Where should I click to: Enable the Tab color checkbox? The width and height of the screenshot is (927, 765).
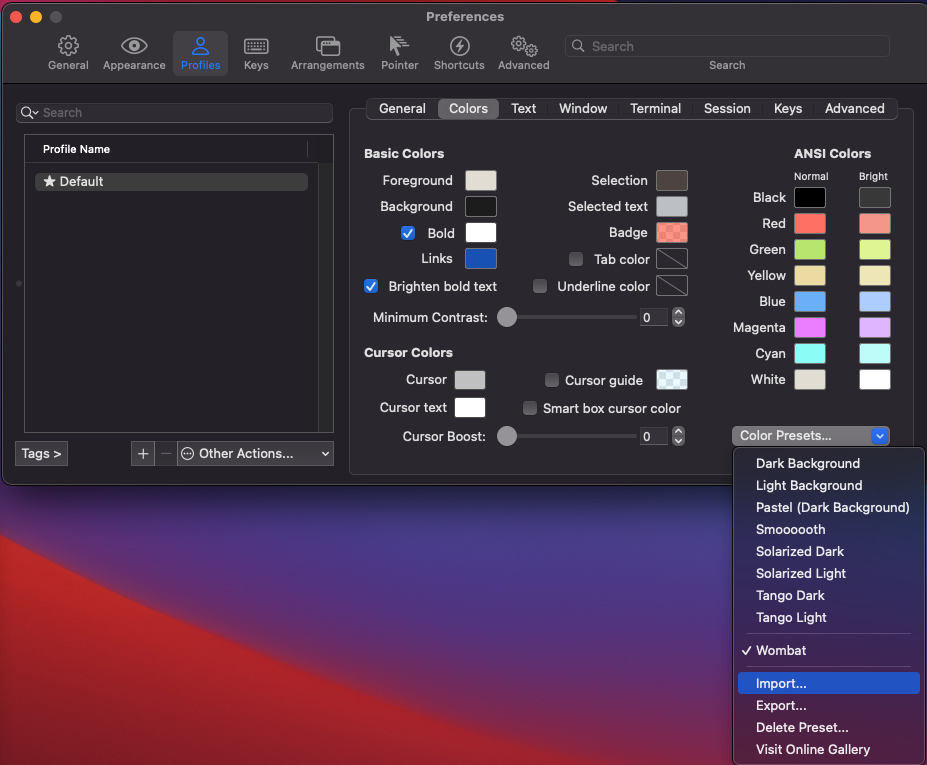click(576, 259)
